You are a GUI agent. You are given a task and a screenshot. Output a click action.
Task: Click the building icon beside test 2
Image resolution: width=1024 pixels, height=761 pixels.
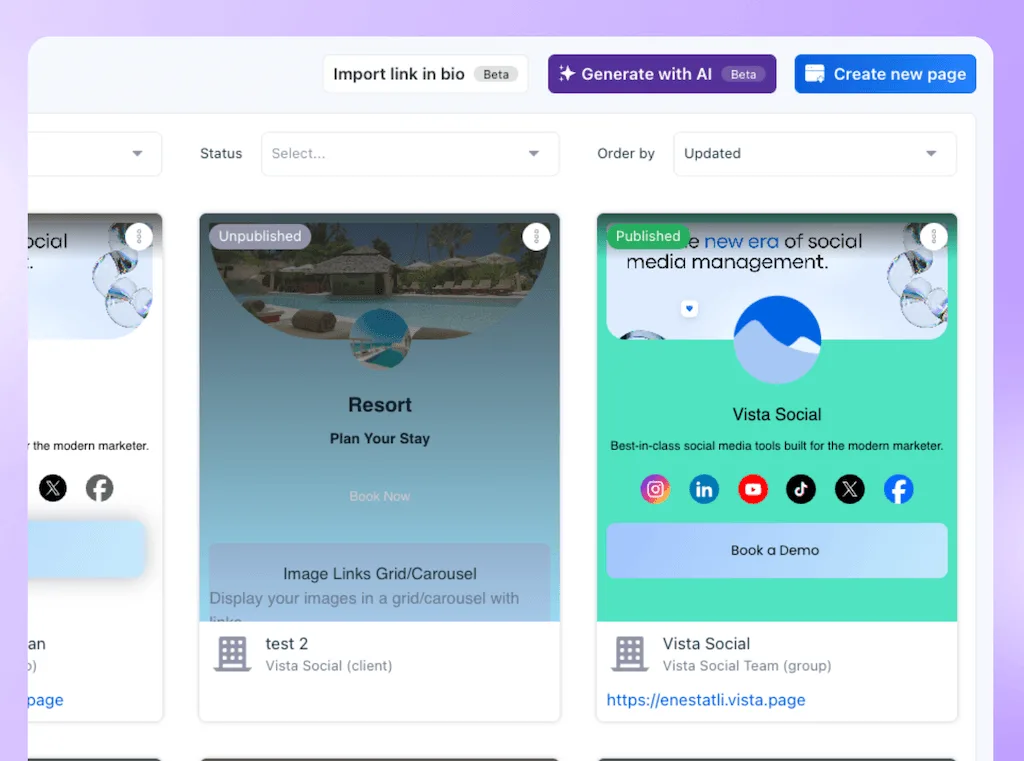(x=232, y=653)
